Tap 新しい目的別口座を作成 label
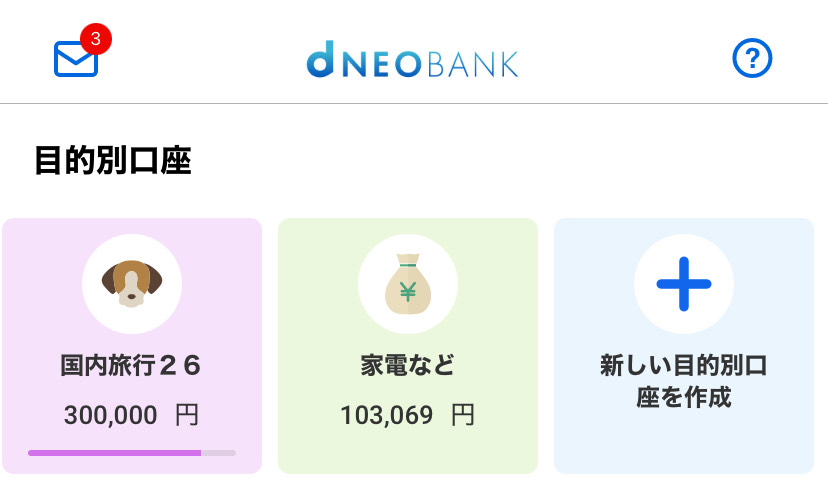Screen dimensions: 828x503 684,381
